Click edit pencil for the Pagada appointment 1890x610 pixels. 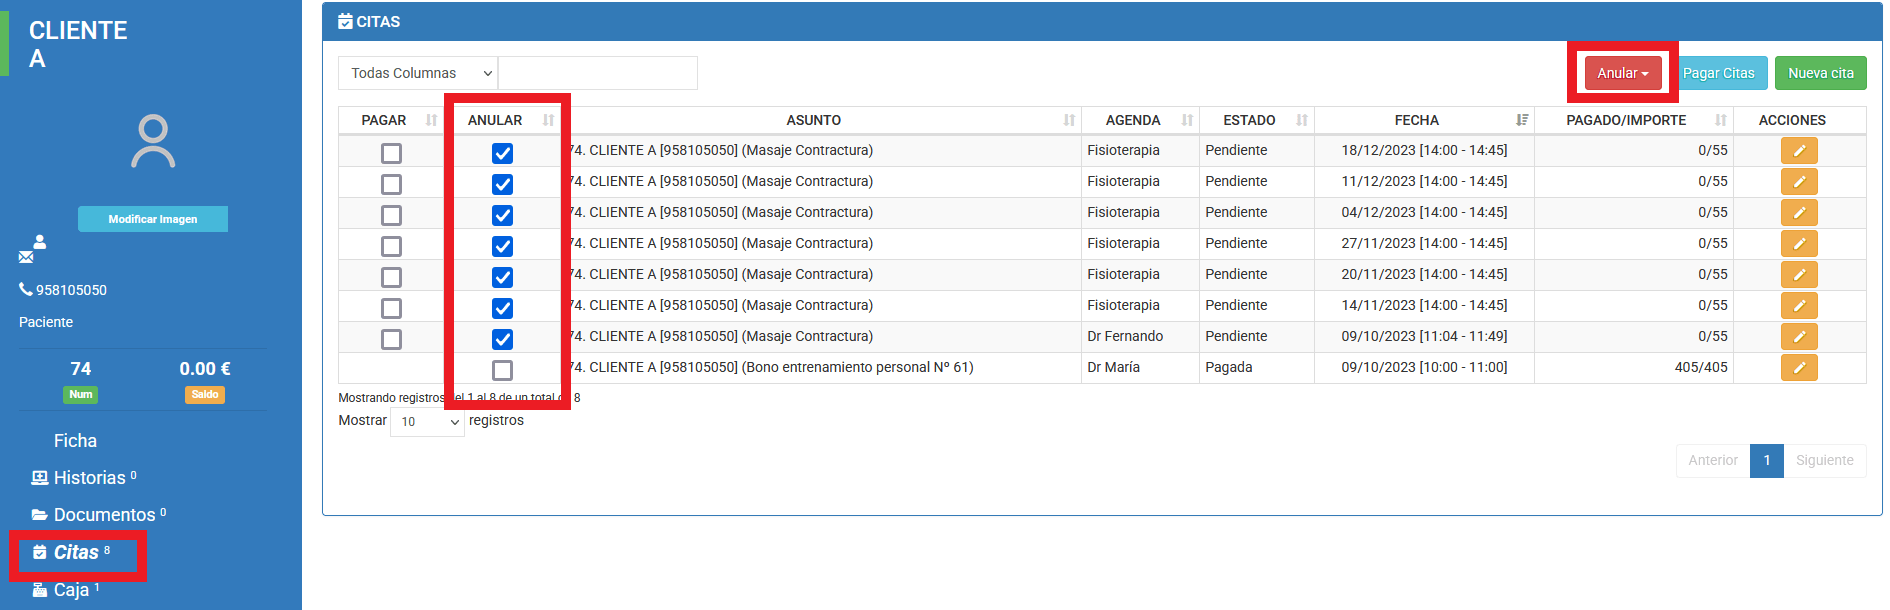click(x=1798, y=368)
